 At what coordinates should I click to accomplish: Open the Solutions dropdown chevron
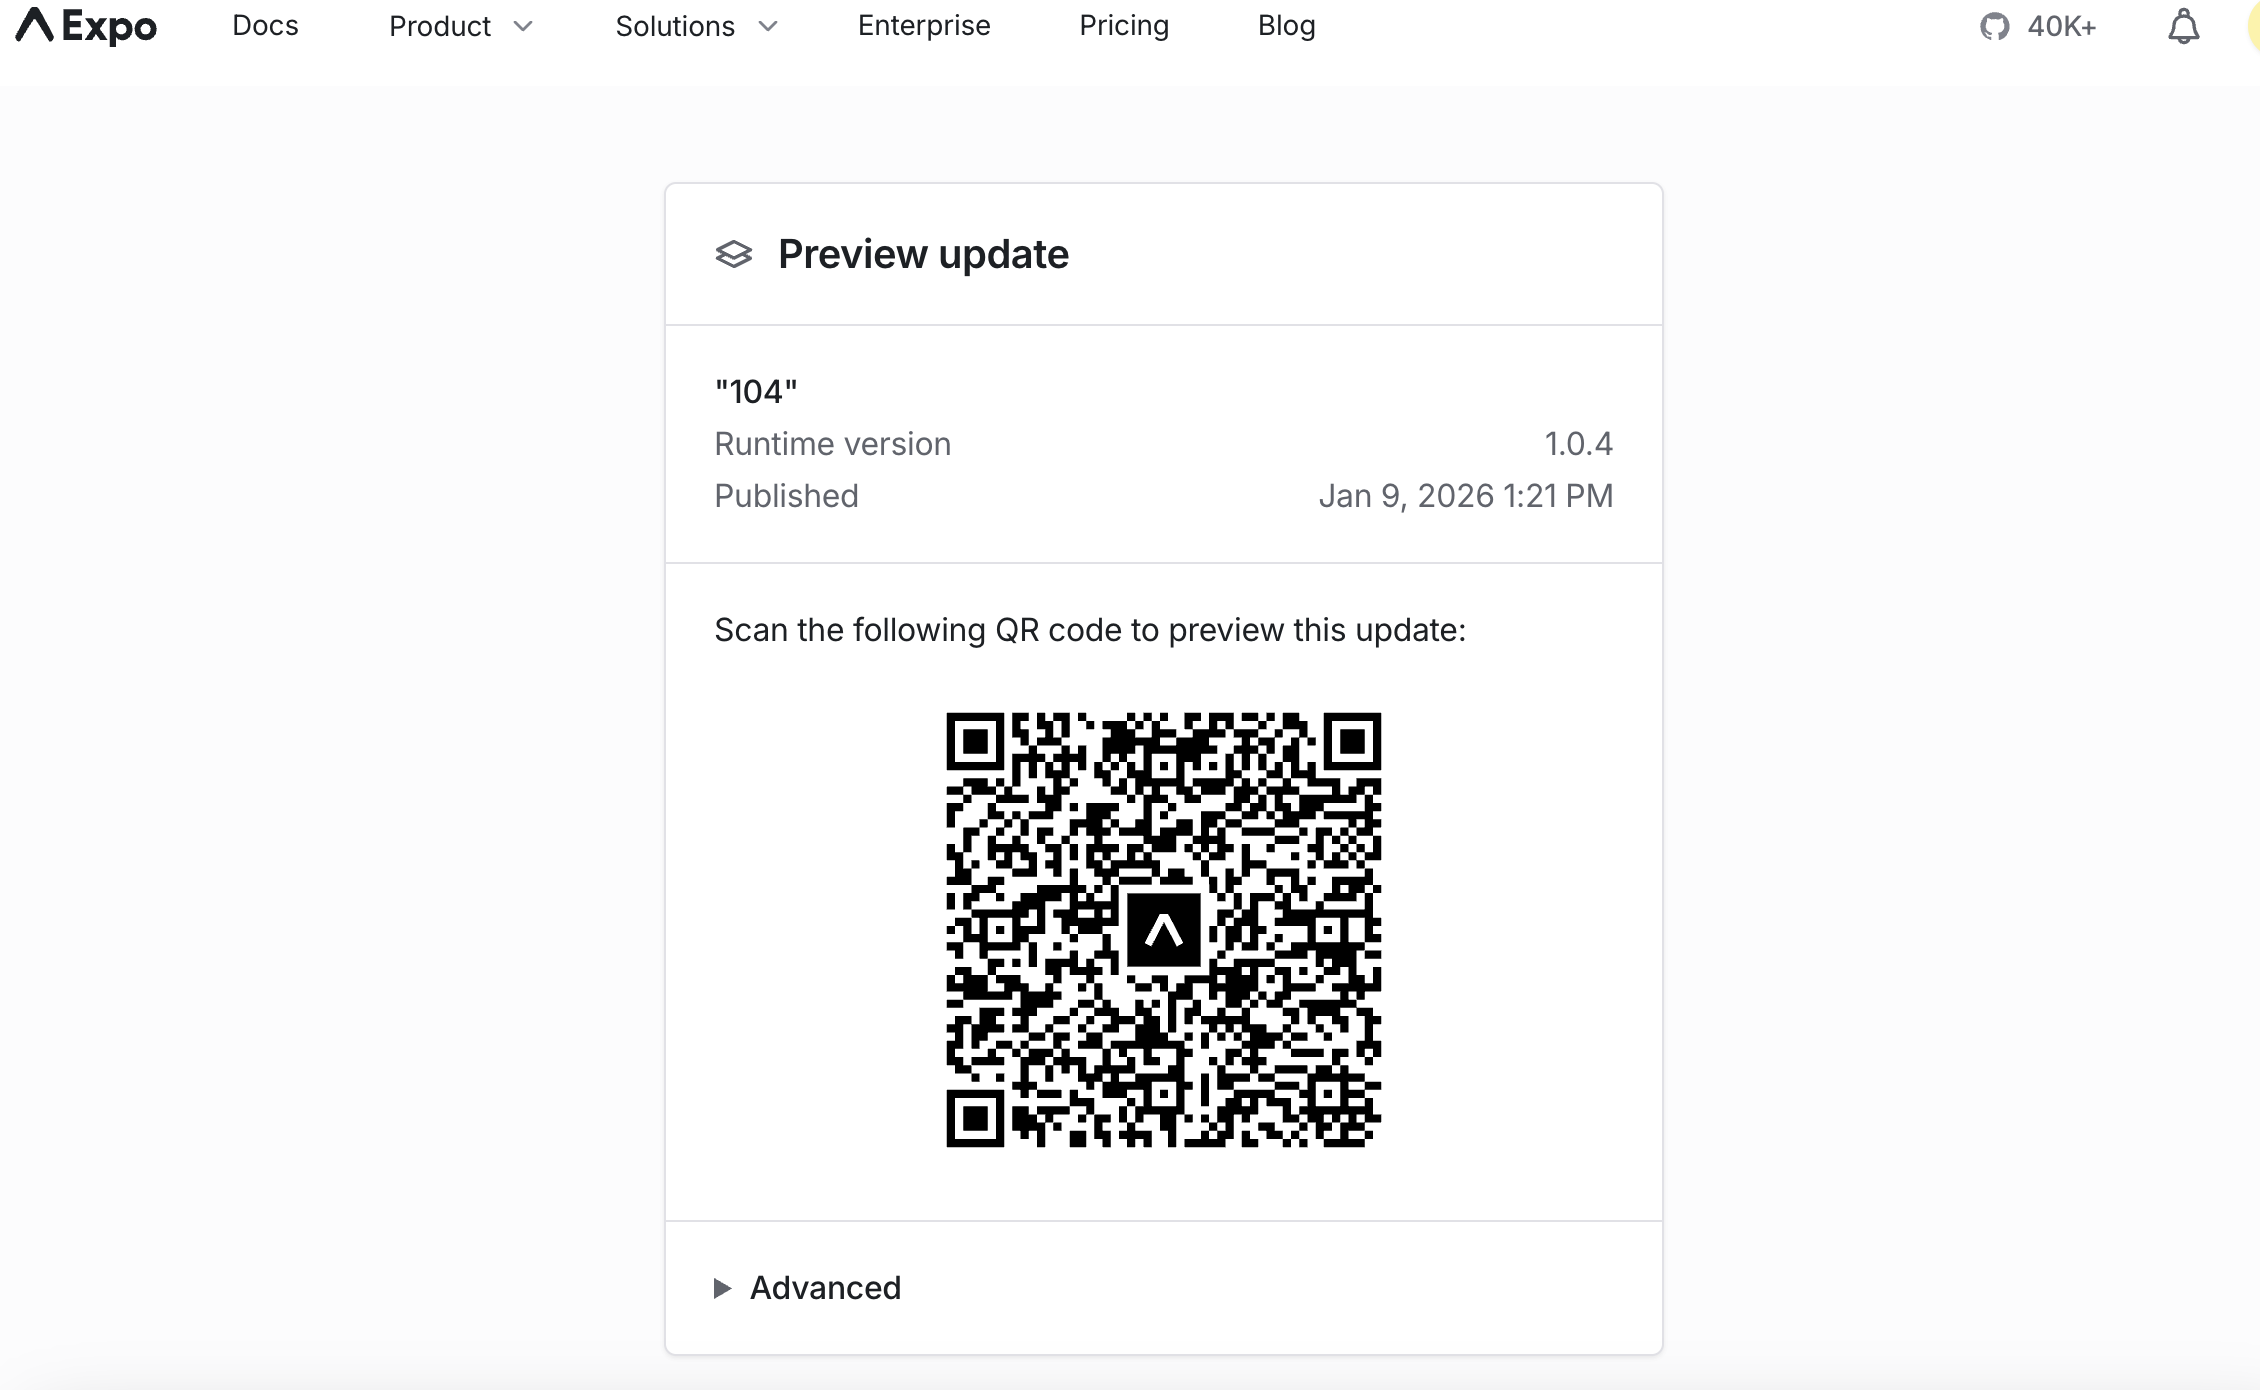click(x=768, y=26)
